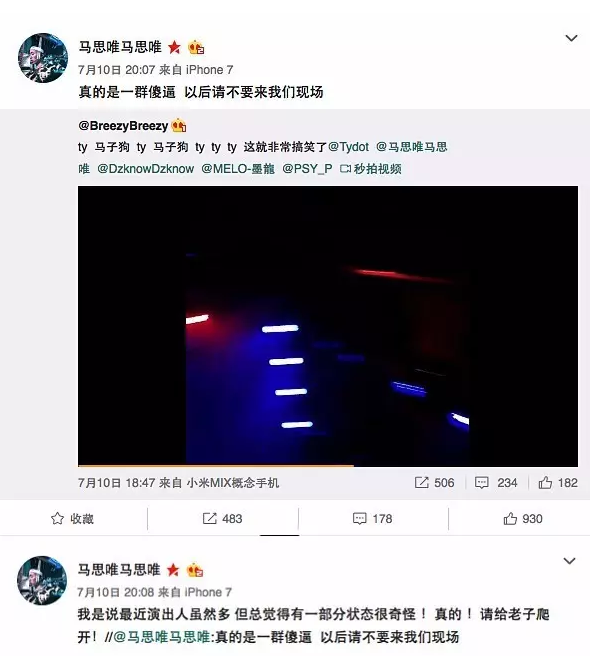
Task: Click the first post's profile avatar
Action: [43, 58]
